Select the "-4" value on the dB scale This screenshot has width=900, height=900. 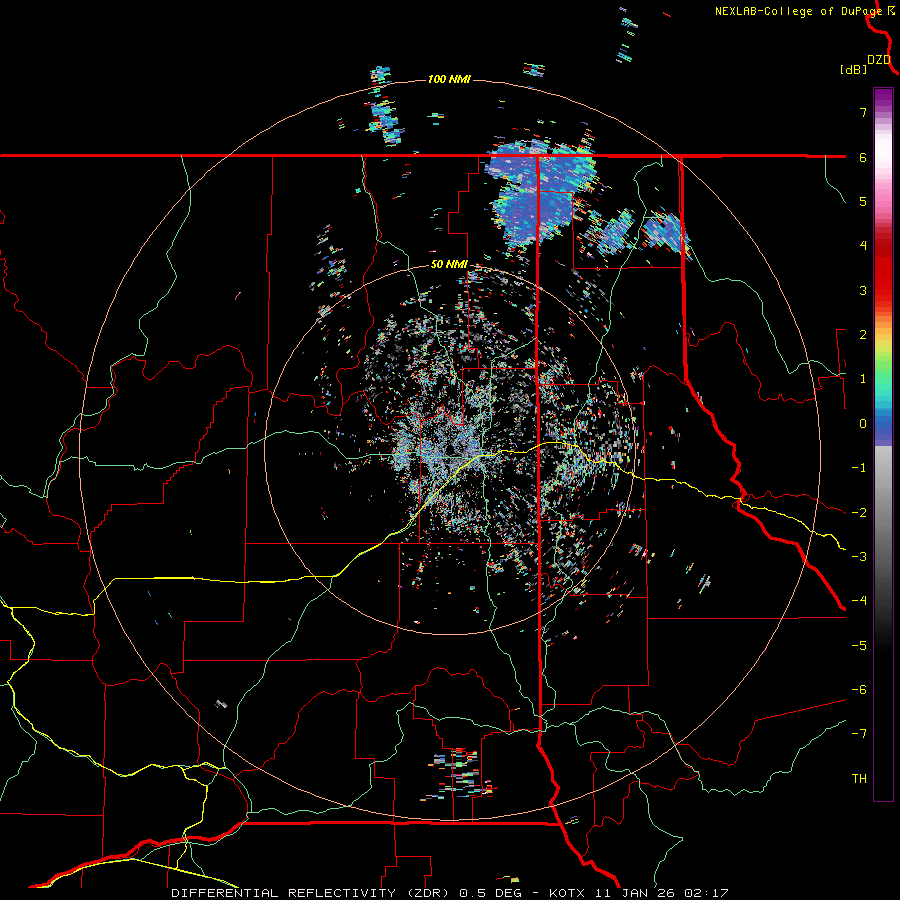pos(859,601)
